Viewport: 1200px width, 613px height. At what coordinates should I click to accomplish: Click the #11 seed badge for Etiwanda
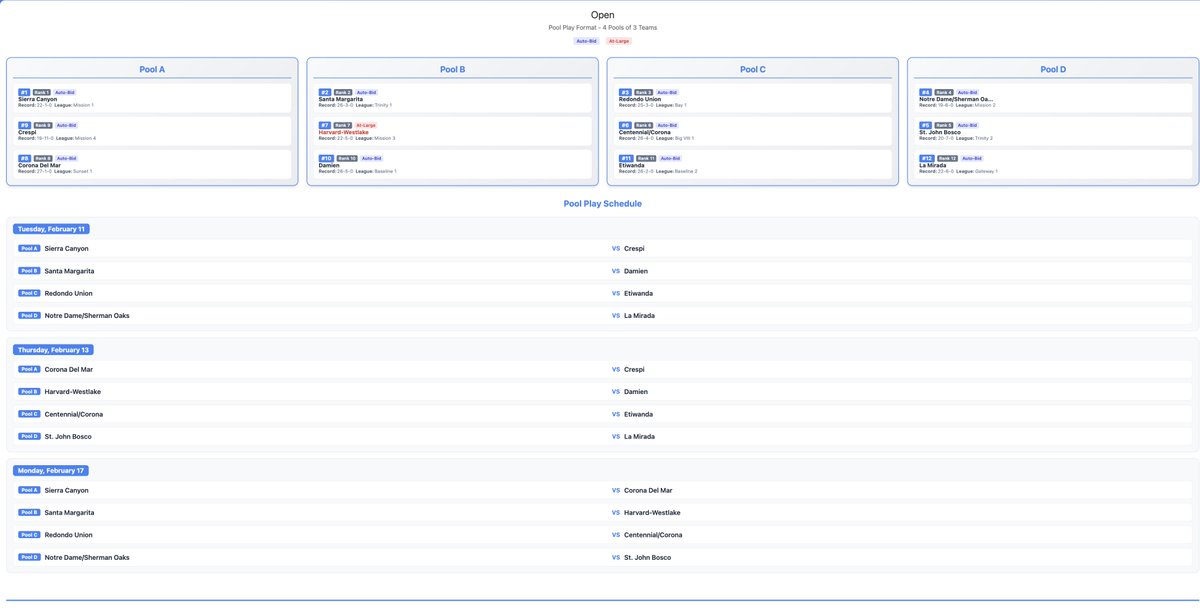pos(625,158)
